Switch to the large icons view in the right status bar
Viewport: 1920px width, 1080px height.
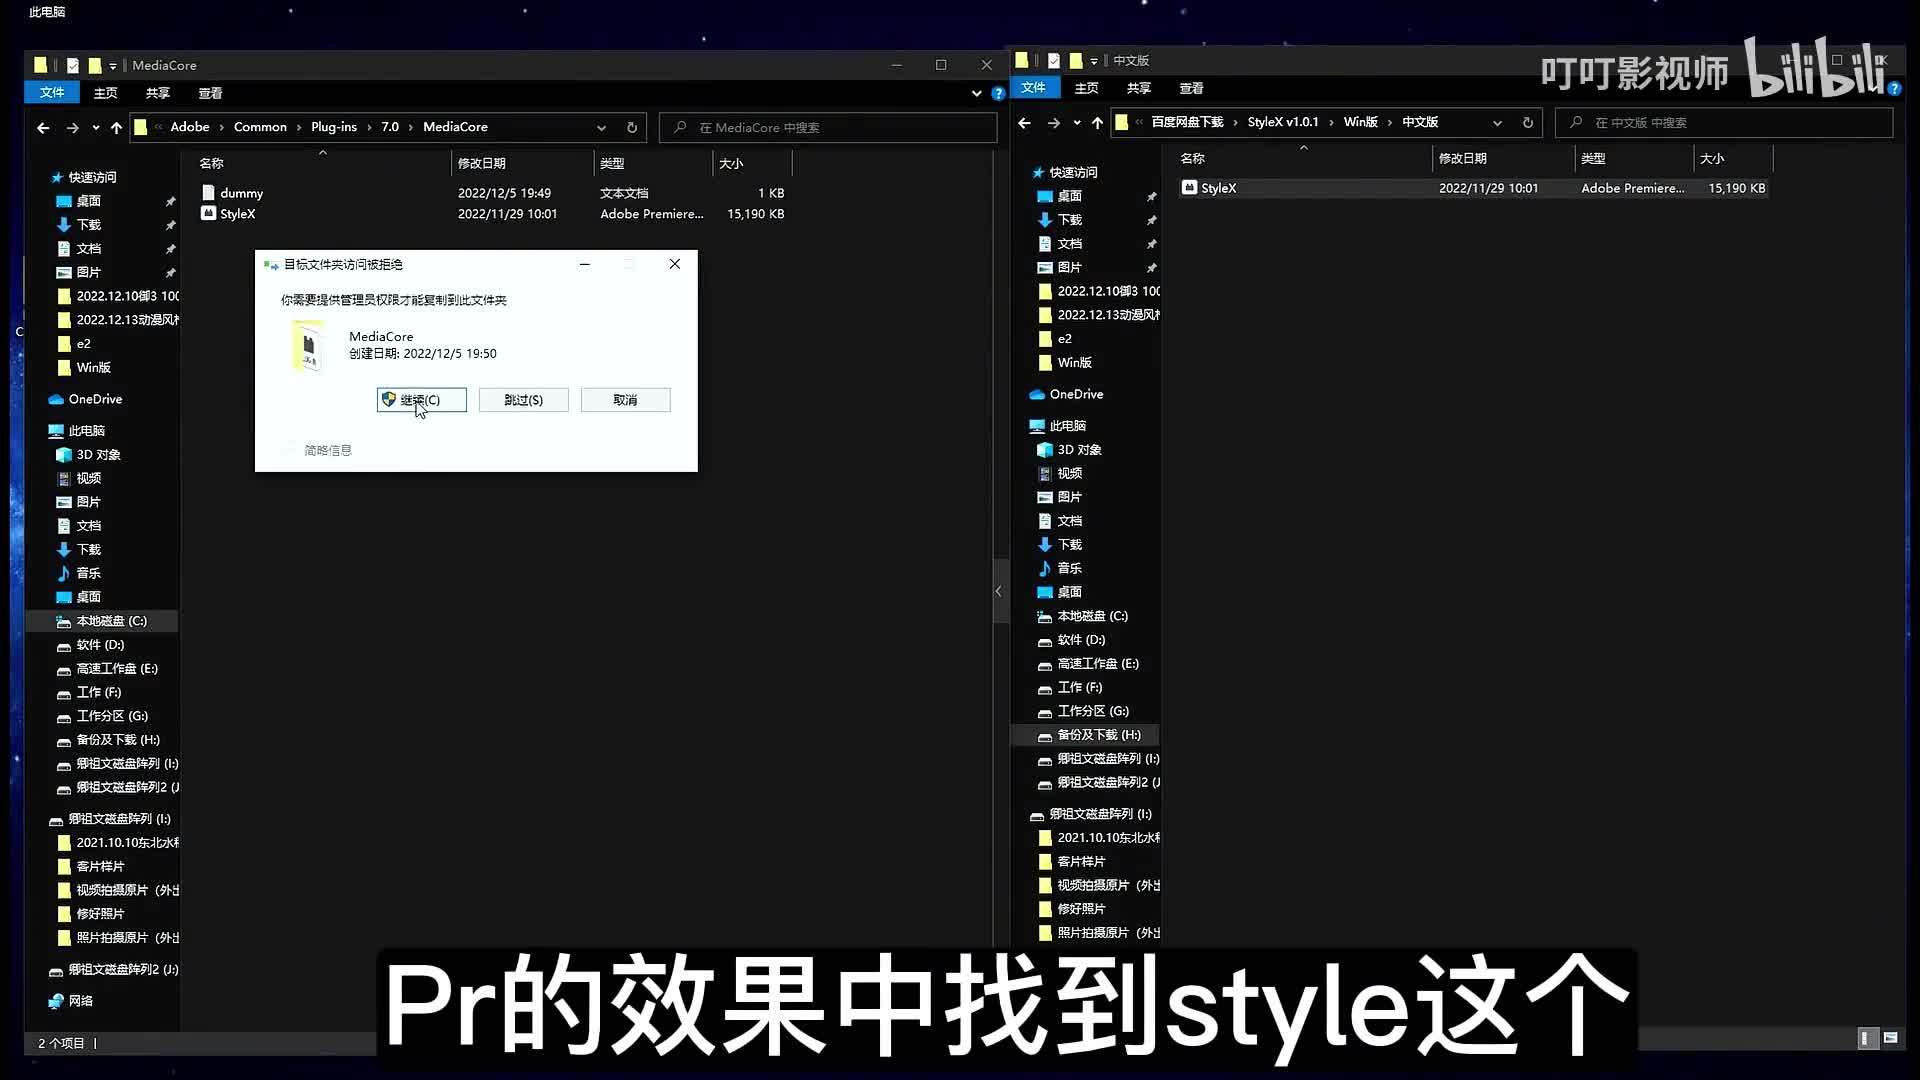[x=1890, y=1039]
